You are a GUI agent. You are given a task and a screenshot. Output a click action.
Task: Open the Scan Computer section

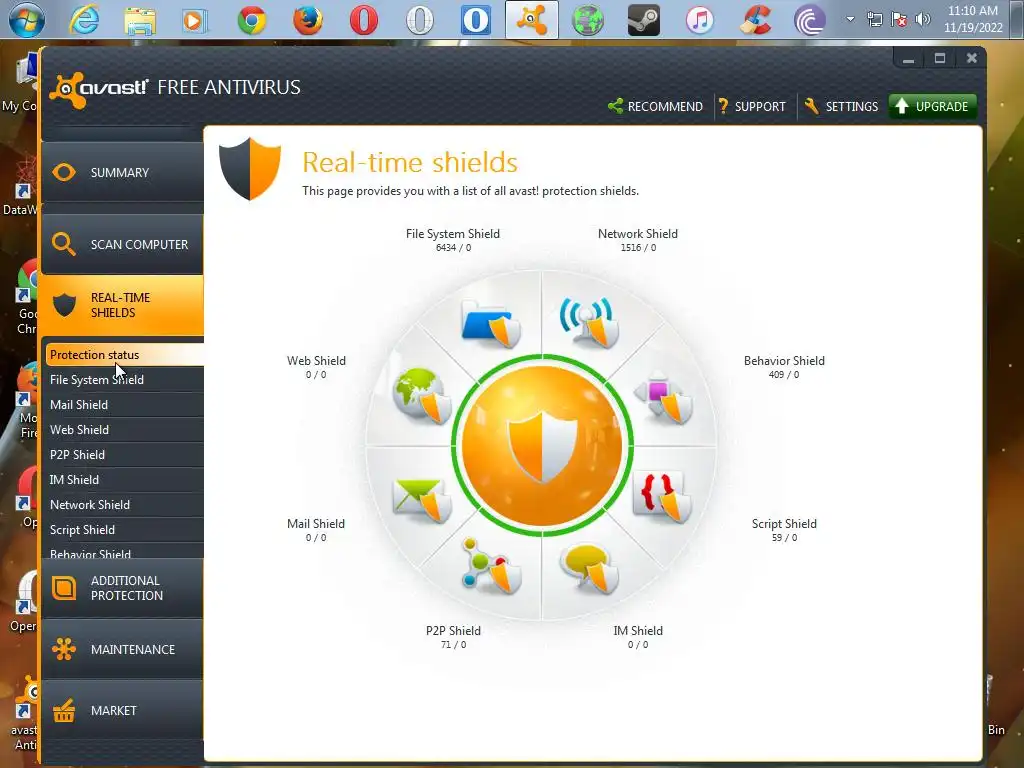coord(122,244)
